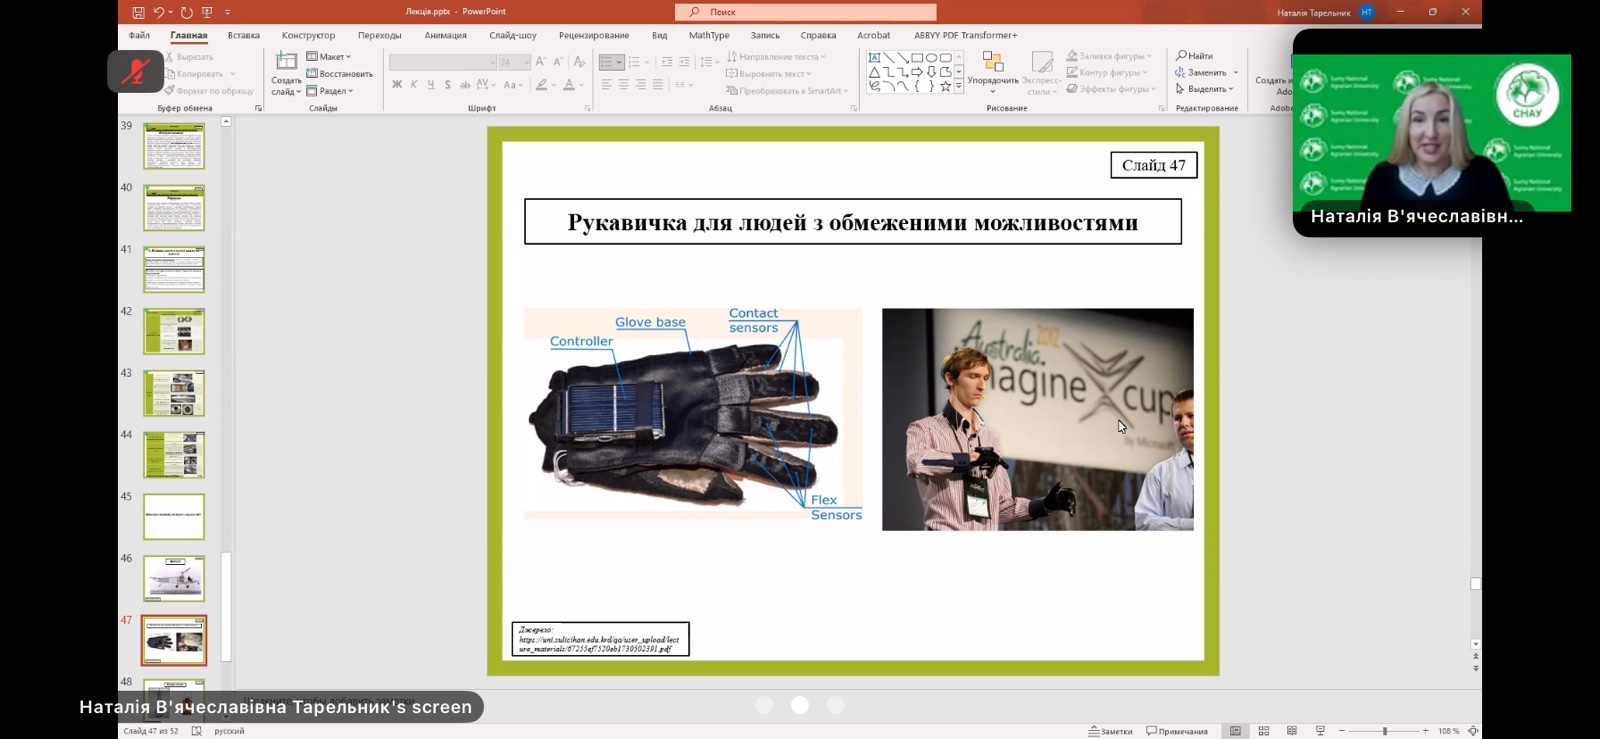The width and height of the screenshot is (1600, 739).
Task: Click fit slide to window icon
Action: click(x=1473, y=731)
